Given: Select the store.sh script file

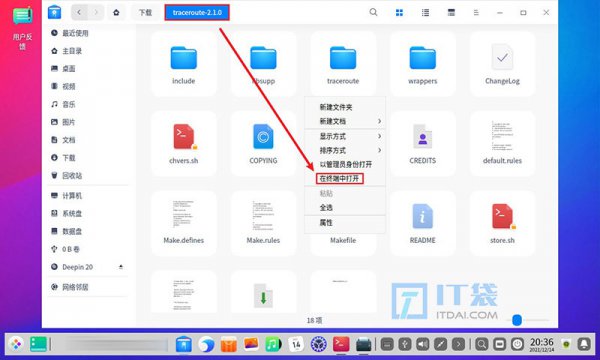Looking at the screenshot, I should [502, 223].
